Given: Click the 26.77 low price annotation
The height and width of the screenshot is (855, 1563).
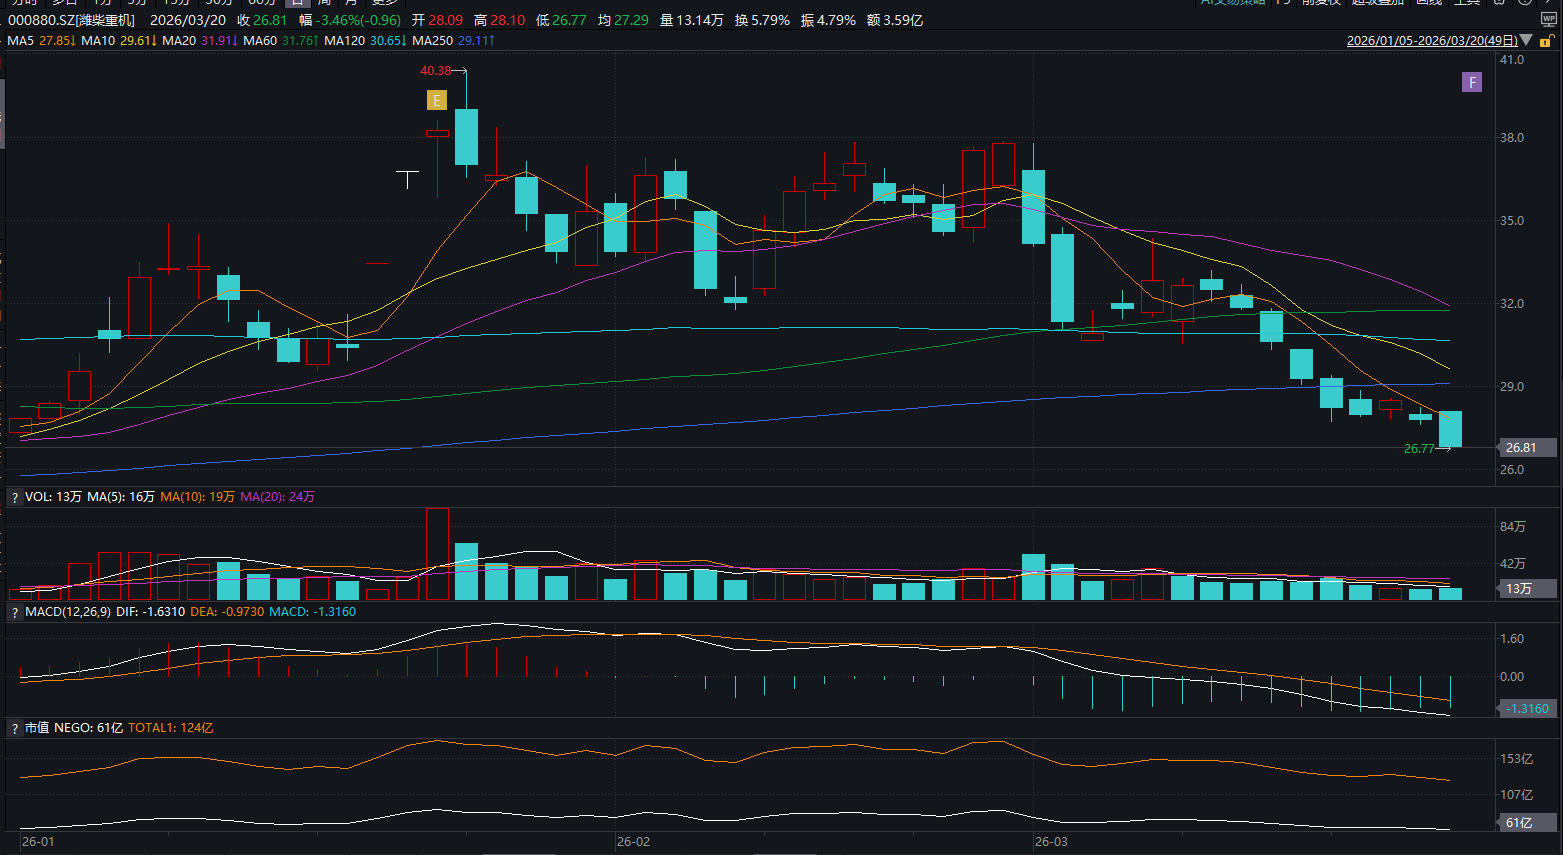Looking at the screenshot, I should (1418, 449).
